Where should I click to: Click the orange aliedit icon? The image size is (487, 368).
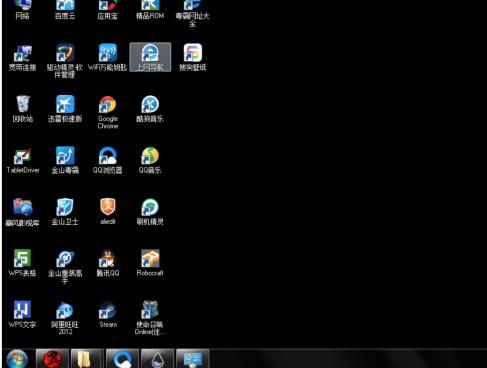(108, 211)
